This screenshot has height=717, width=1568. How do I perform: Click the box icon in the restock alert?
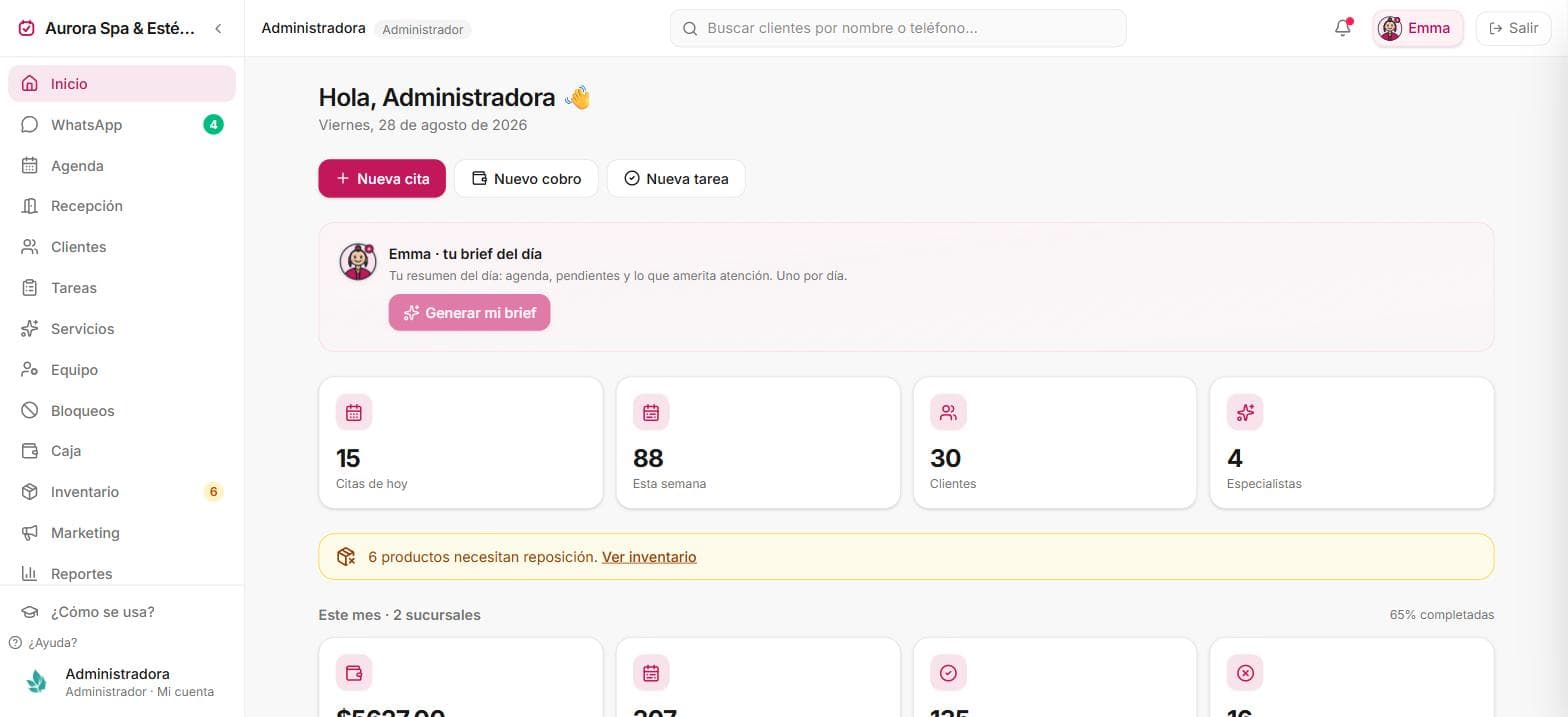pyautogui.click(x=346, y=557)
